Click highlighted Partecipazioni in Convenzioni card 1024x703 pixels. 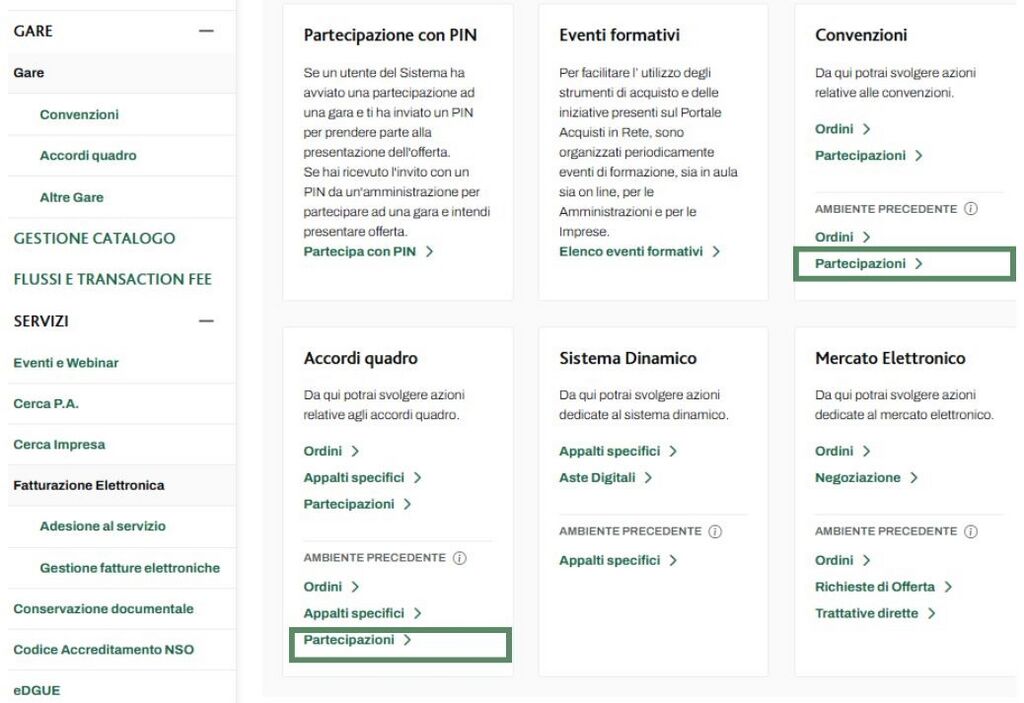(x=868, y=264)
